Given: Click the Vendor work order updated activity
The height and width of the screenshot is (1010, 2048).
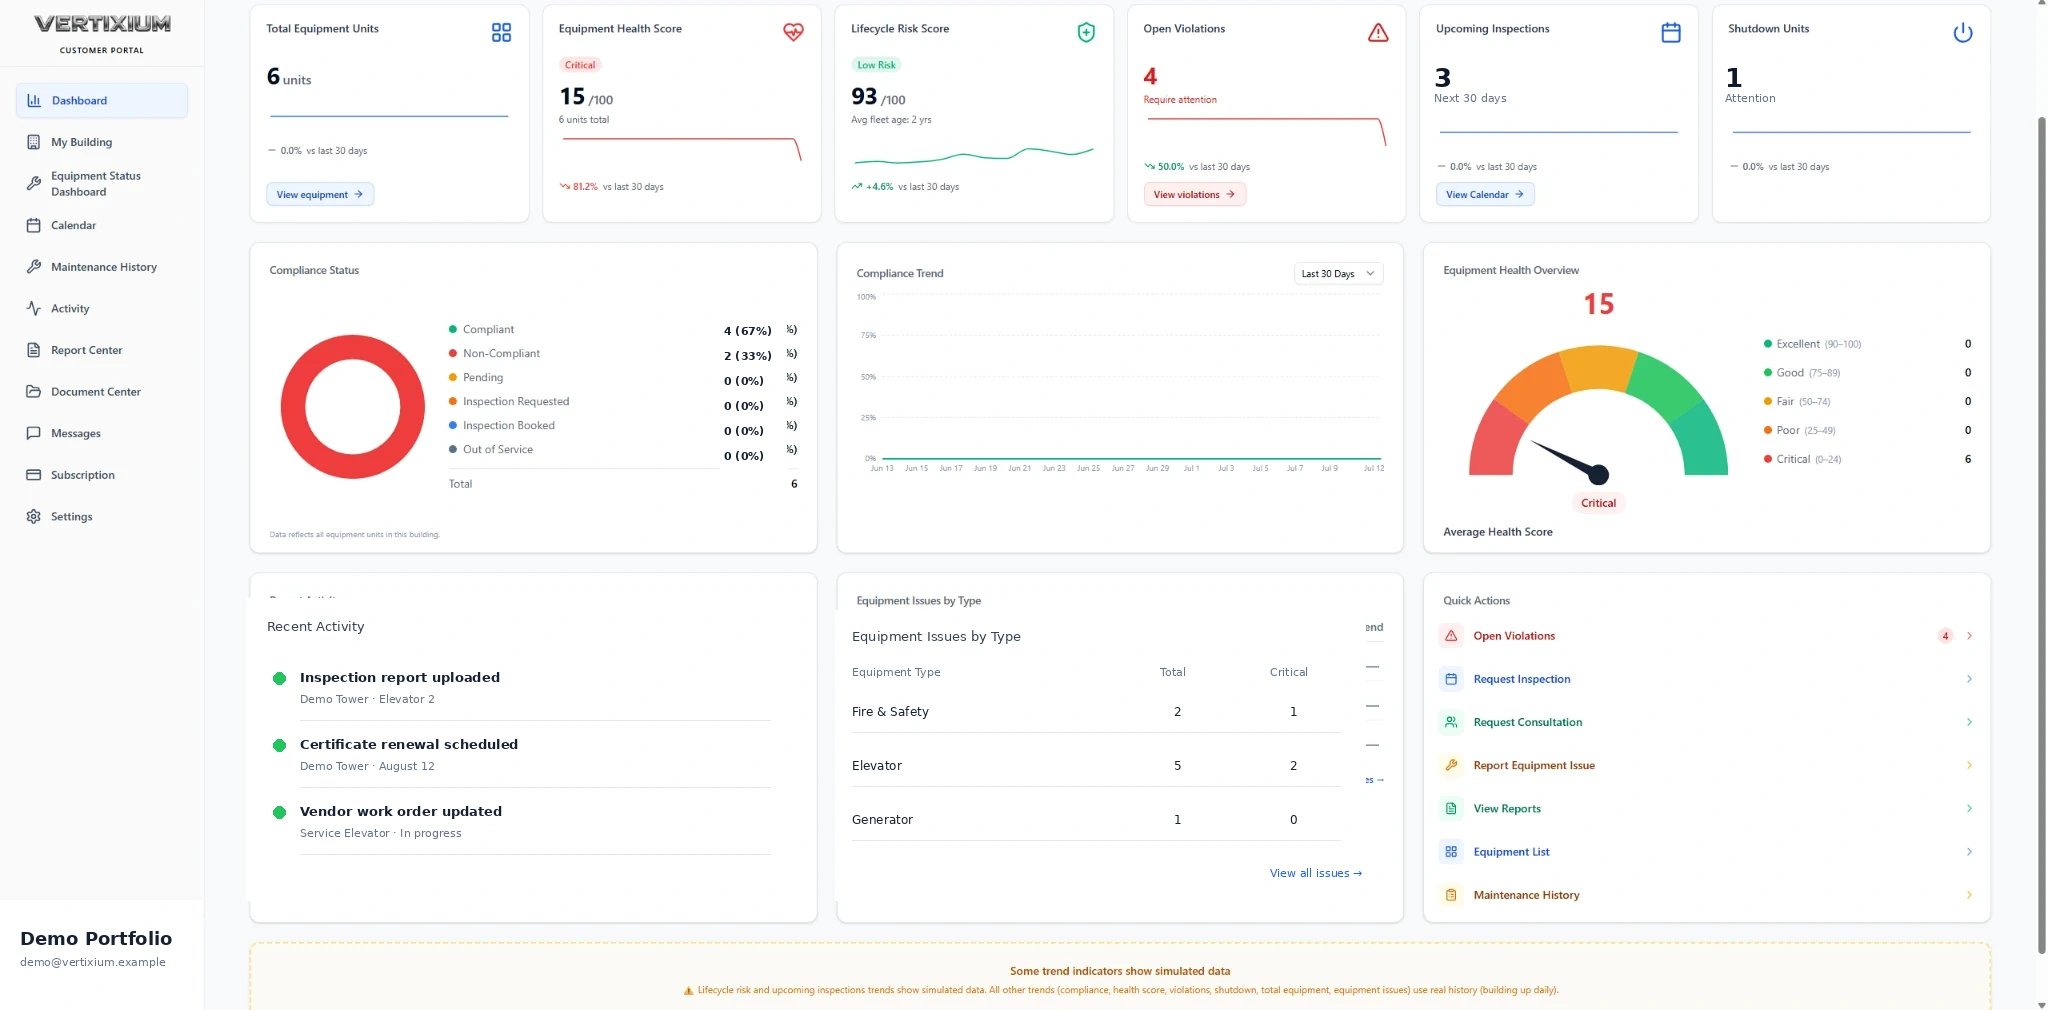Looking at the screenshot, I should pyautogui.click(x=520, y=821).
